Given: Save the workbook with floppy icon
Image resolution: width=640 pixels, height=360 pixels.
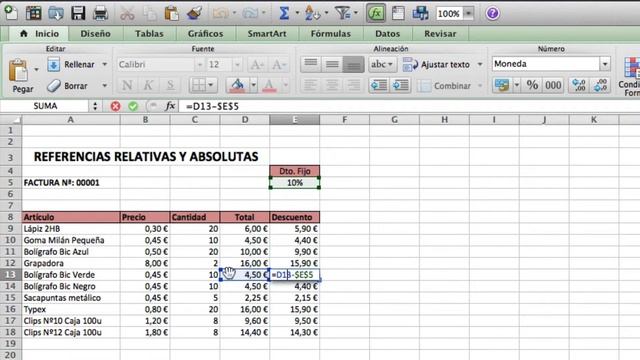Looking at the screenshot, I should pyautogui.click(x=78, y=13).
